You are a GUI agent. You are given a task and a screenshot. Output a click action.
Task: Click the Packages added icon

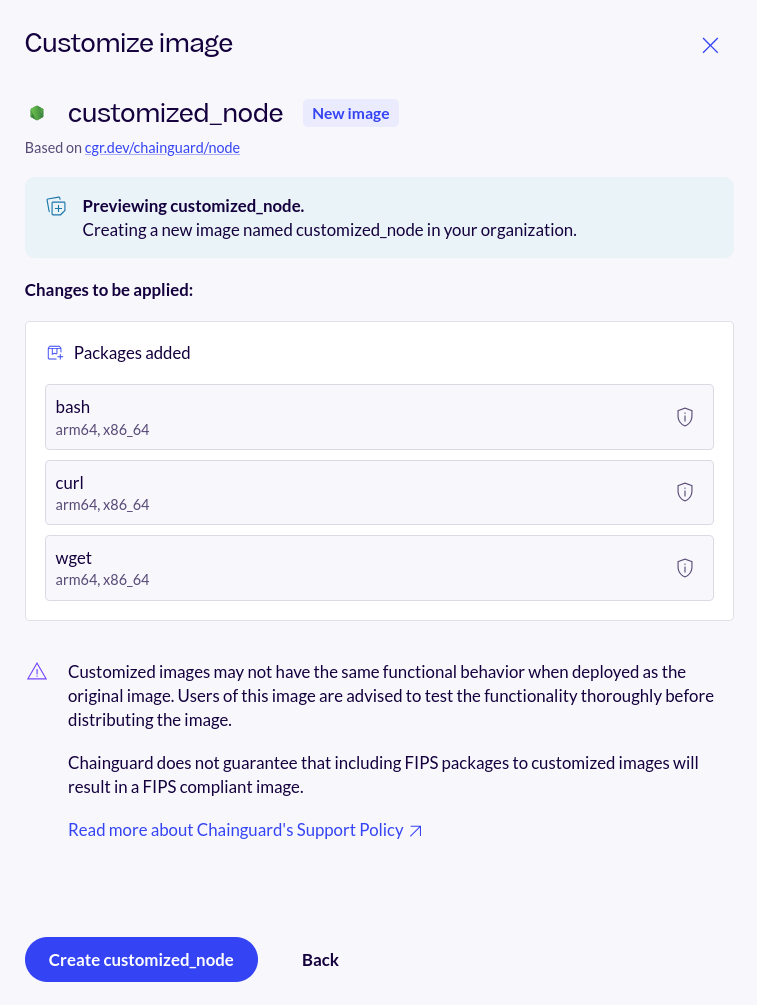tap(56, 353)
